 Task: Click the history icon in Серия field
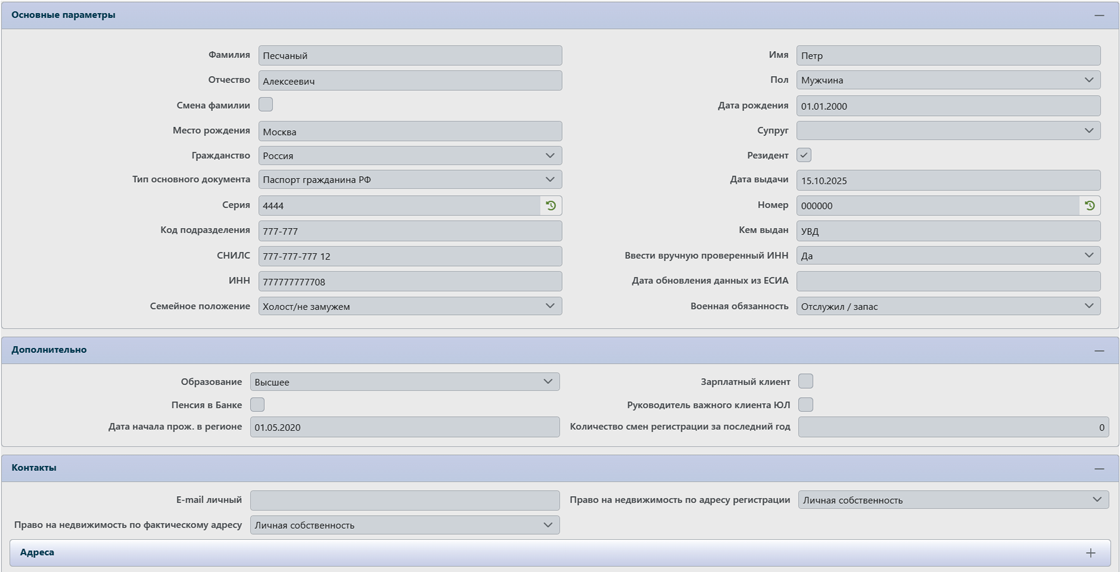click(x=550, y=206)
